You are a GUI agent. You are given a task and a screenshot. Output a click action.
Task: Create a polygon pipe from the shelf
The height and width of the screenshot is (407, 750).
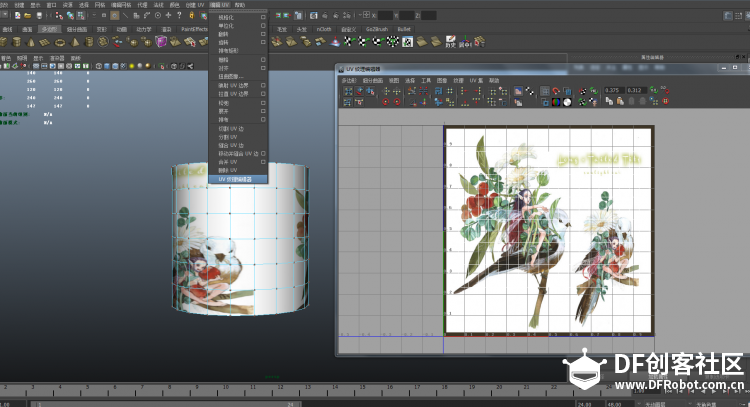(x=89, y=42)
